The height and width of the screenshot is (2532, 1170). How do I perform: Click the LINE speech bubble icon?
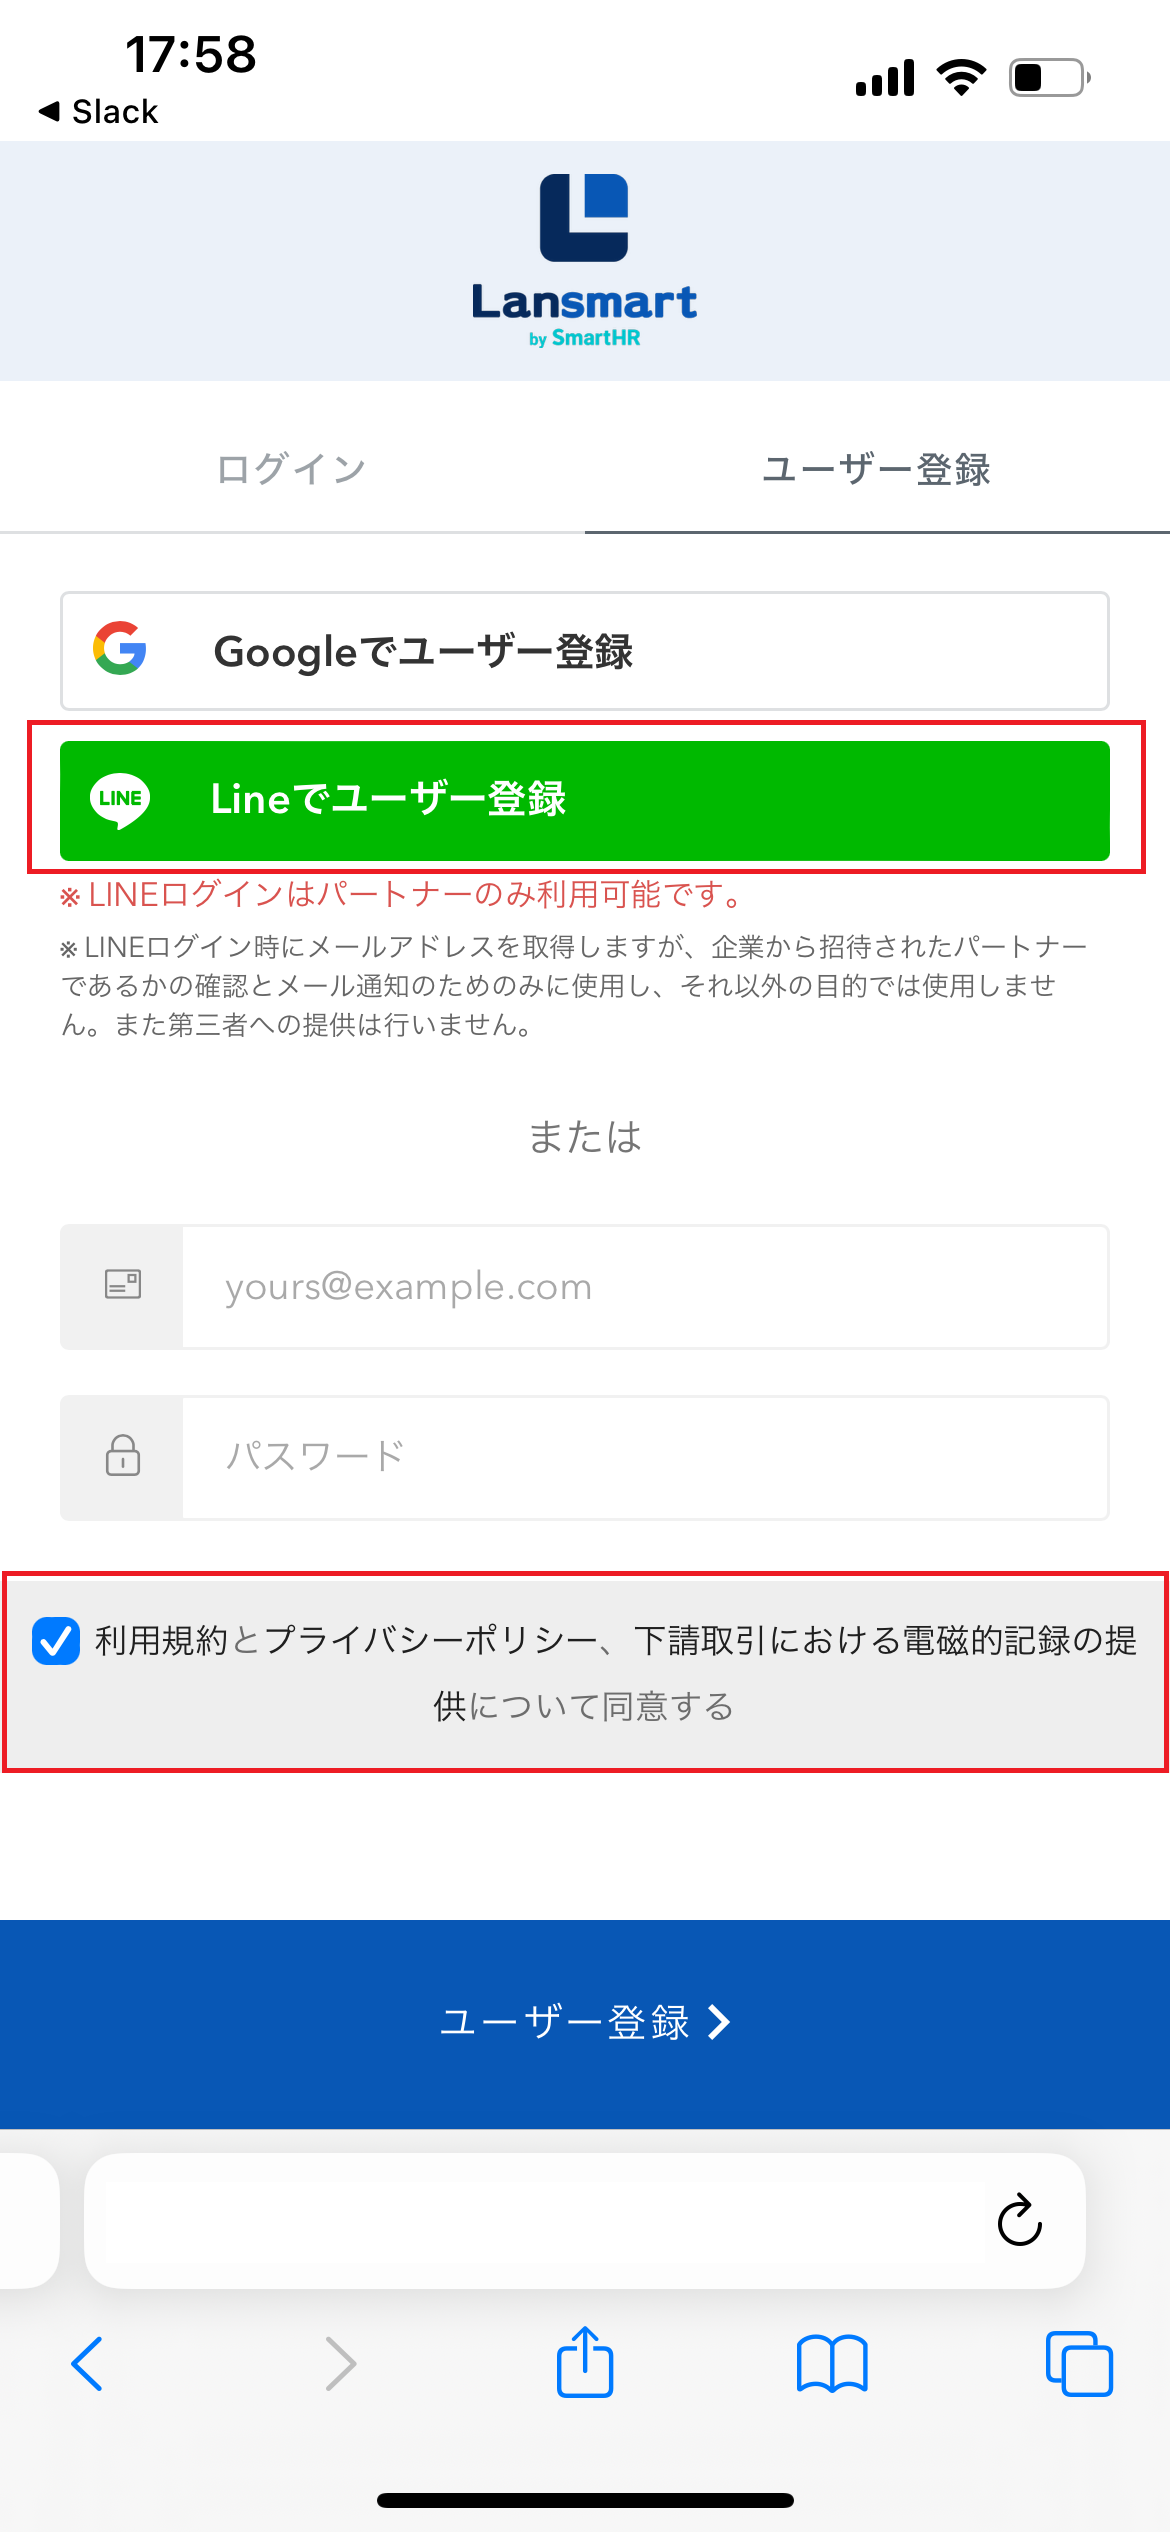point(120,800)
